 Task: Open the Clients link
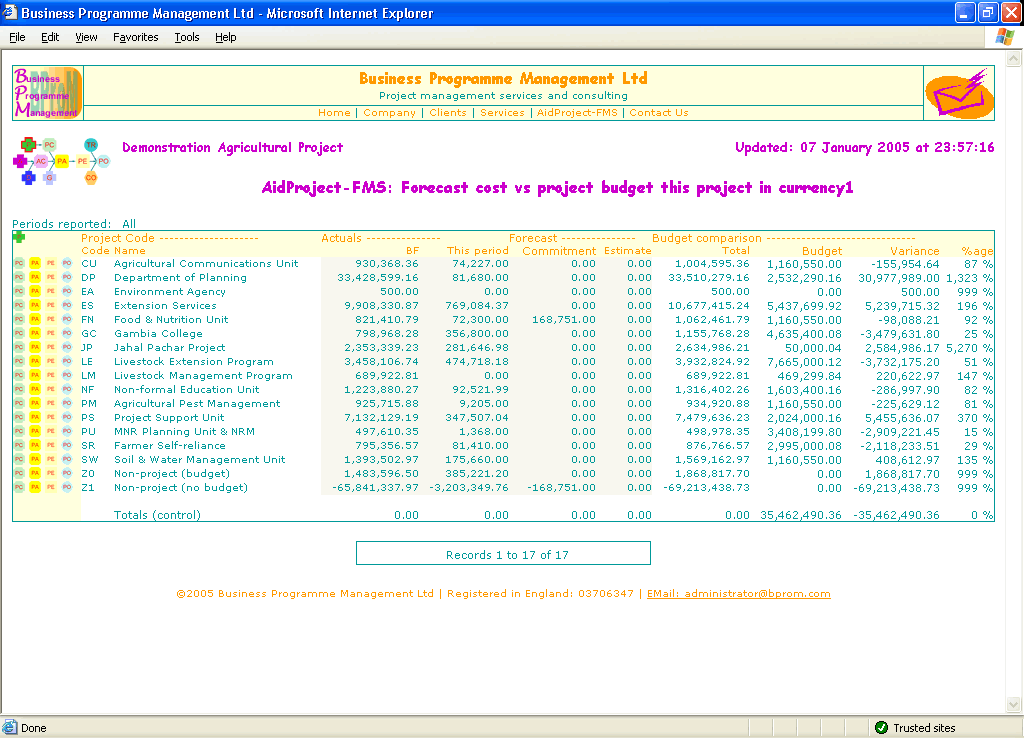(448, 112)
